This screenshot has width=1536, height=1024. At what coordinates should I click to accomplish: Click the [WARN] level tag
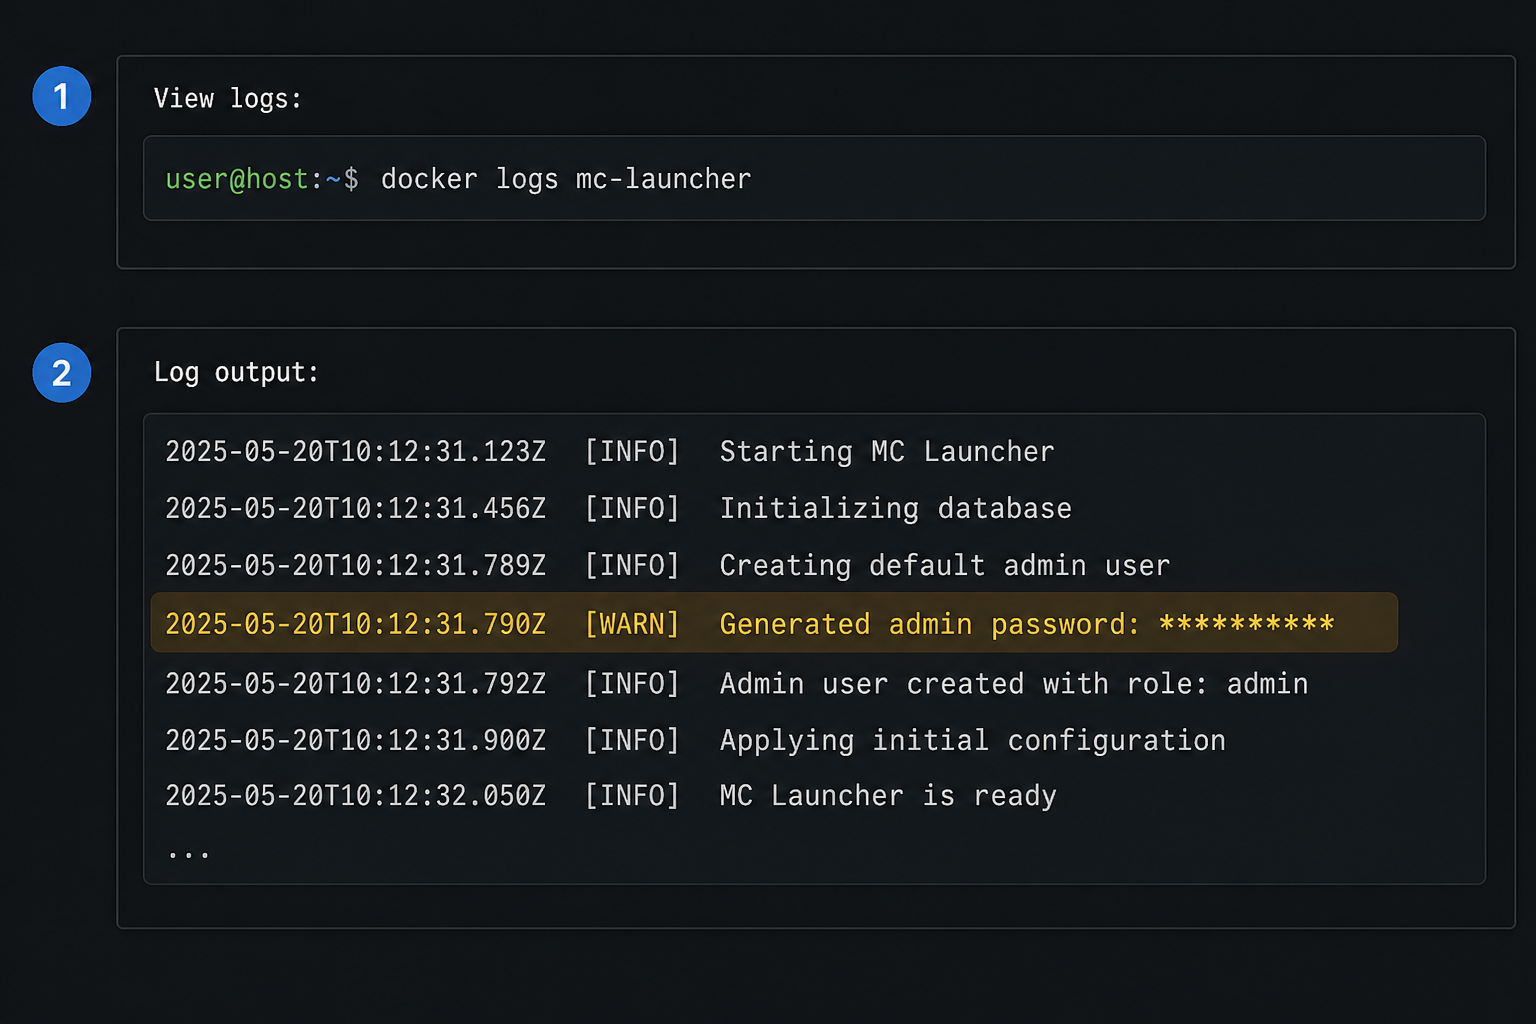[632, 624]
